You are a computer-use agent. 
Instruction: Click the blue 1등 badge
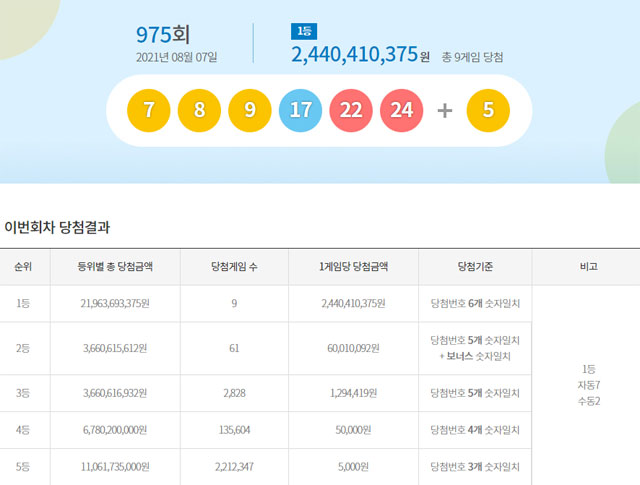coord(304,31)
